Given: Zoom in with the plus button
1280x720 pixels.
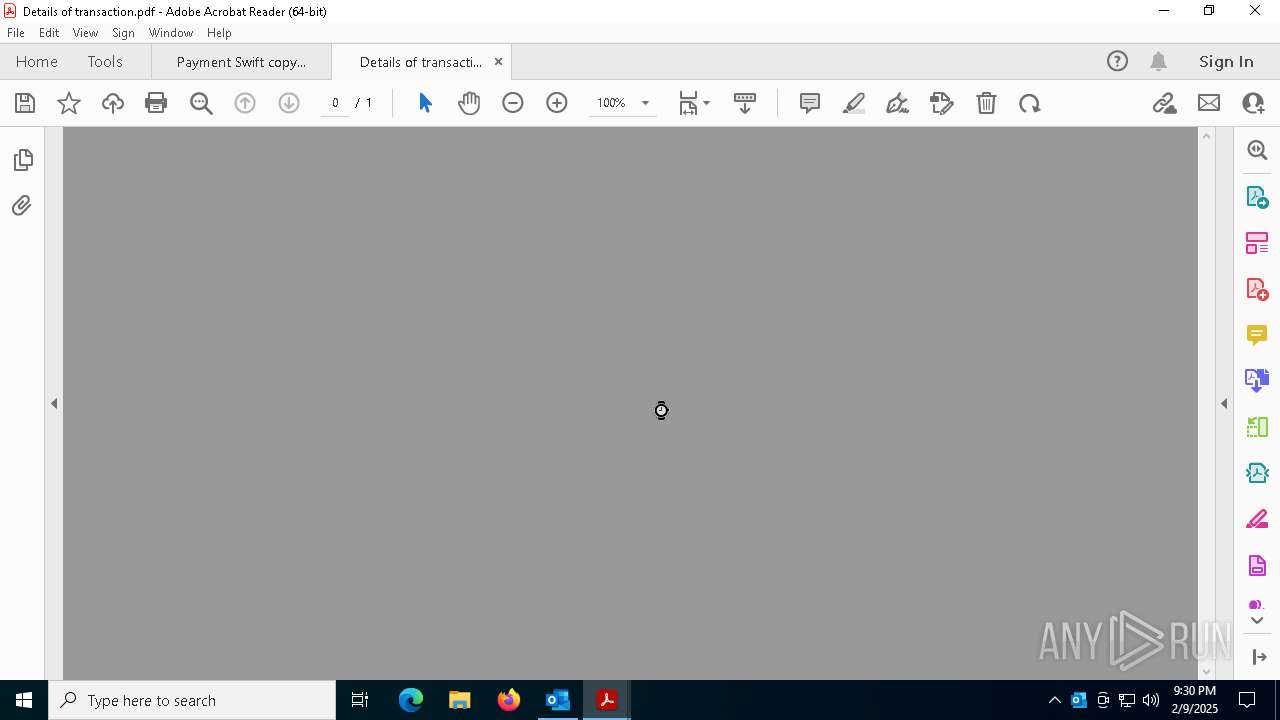Looking at the screenshot, I should 557,103.
